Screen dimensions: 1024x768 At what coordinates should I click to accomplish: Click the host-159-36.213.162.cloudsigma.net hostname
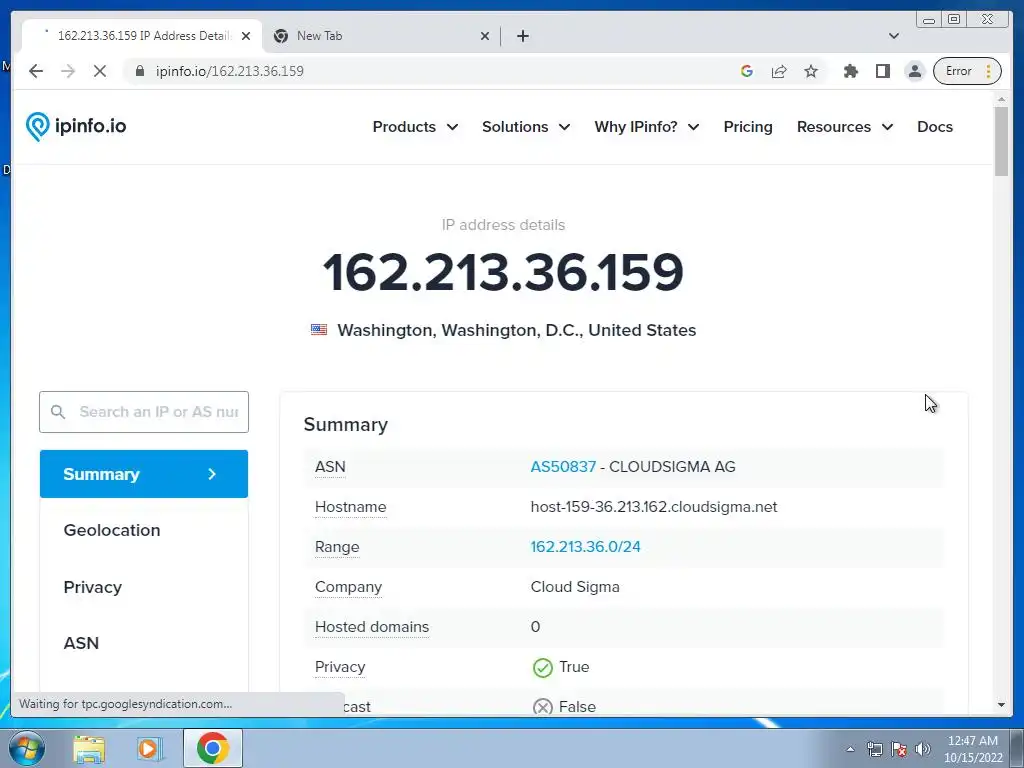(654, 507)
